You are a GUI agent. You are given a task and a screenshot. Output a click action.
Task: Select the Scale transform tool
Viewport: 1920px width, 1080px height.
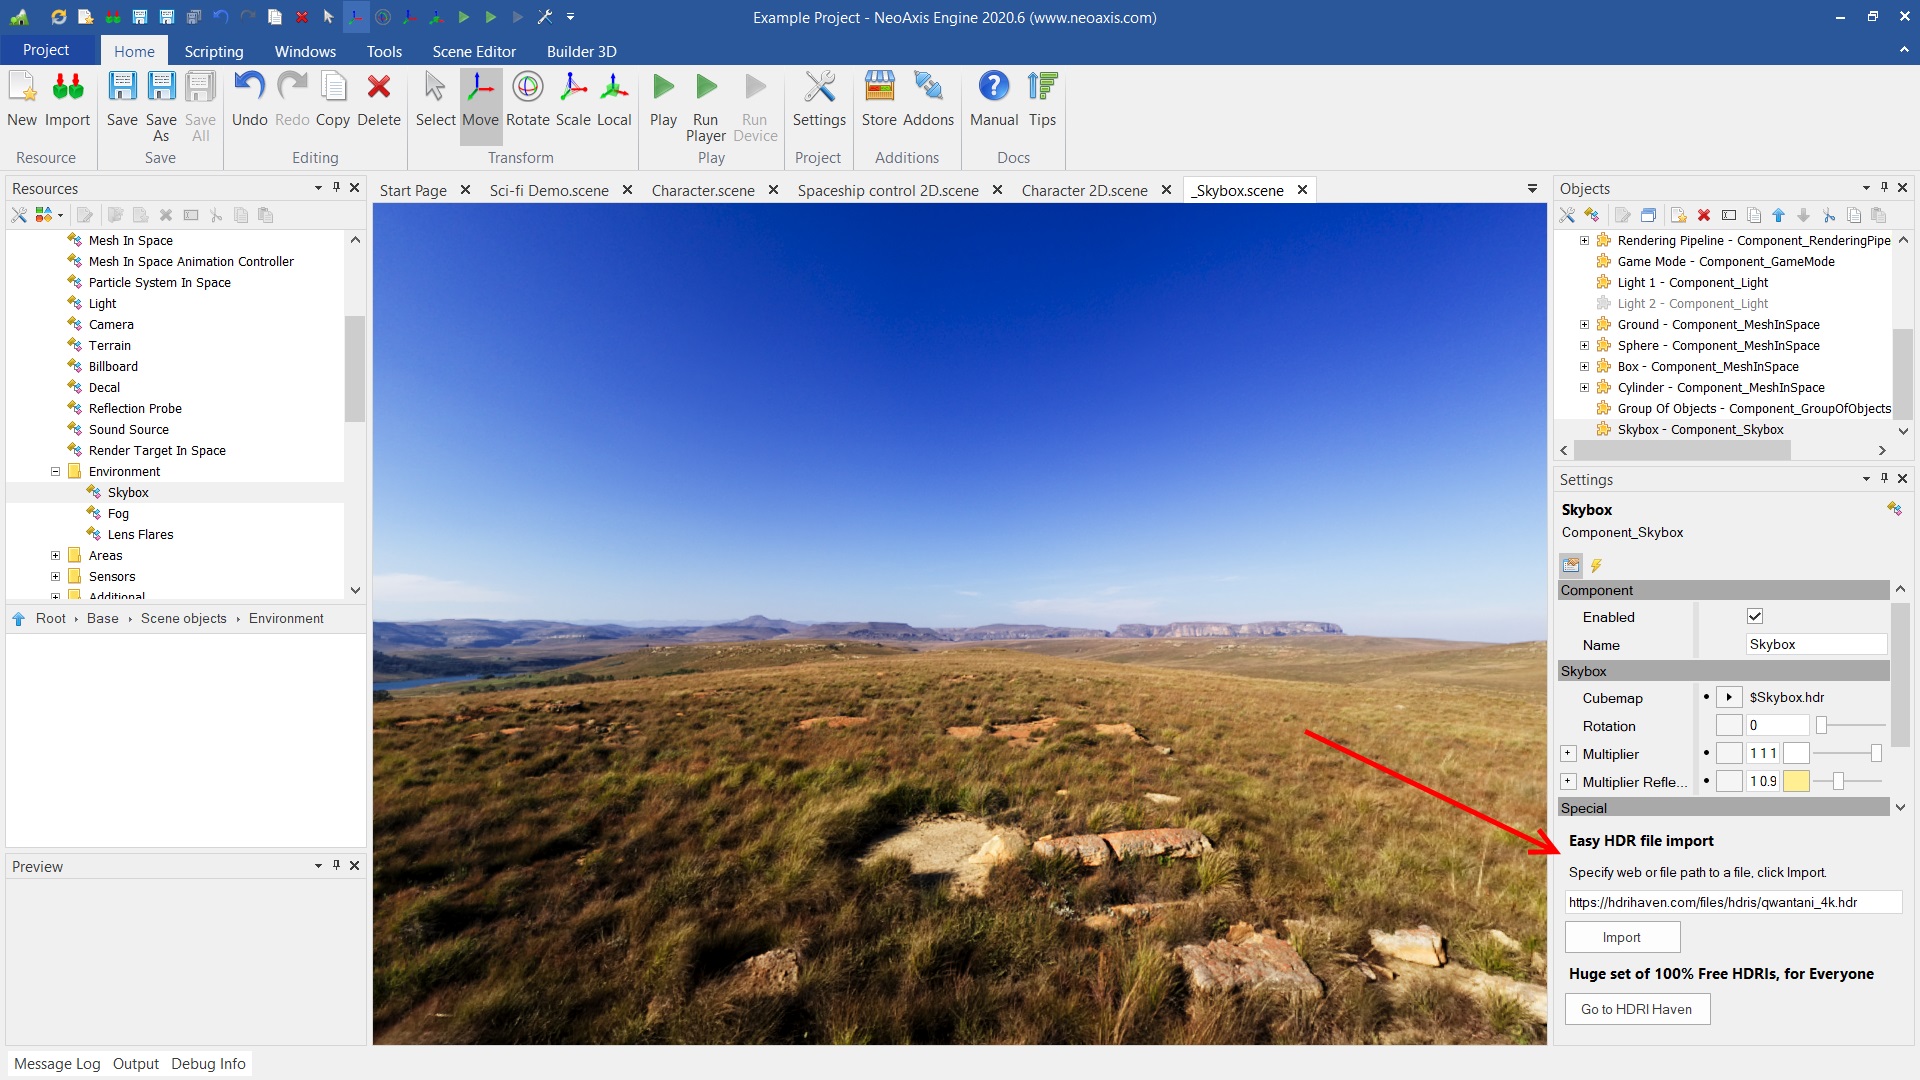pyautogui.click(x=573, y=88)
